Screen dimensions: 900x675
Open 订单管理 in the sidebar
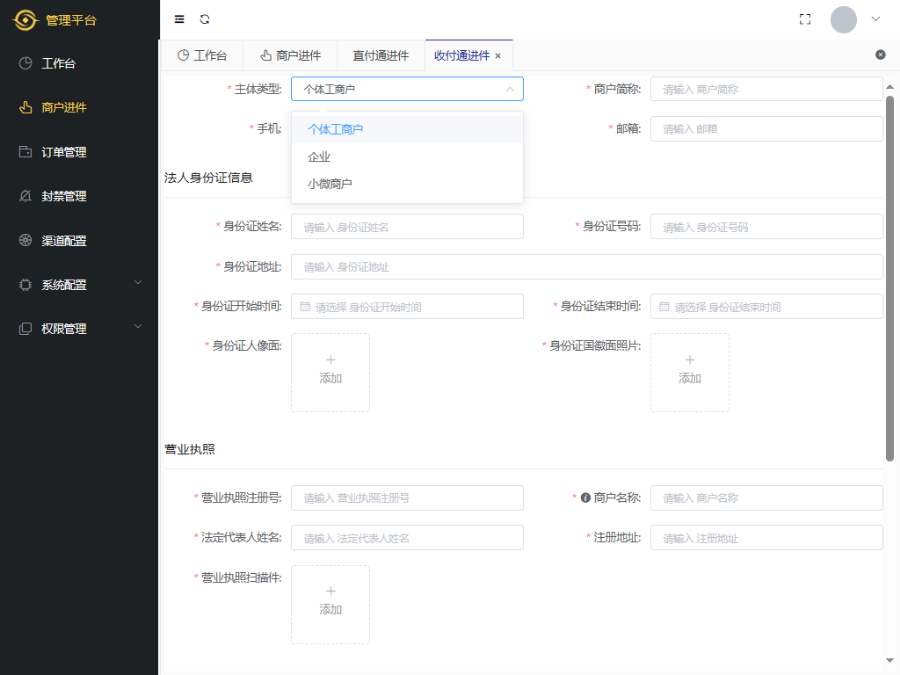click(x=79, y=152)
